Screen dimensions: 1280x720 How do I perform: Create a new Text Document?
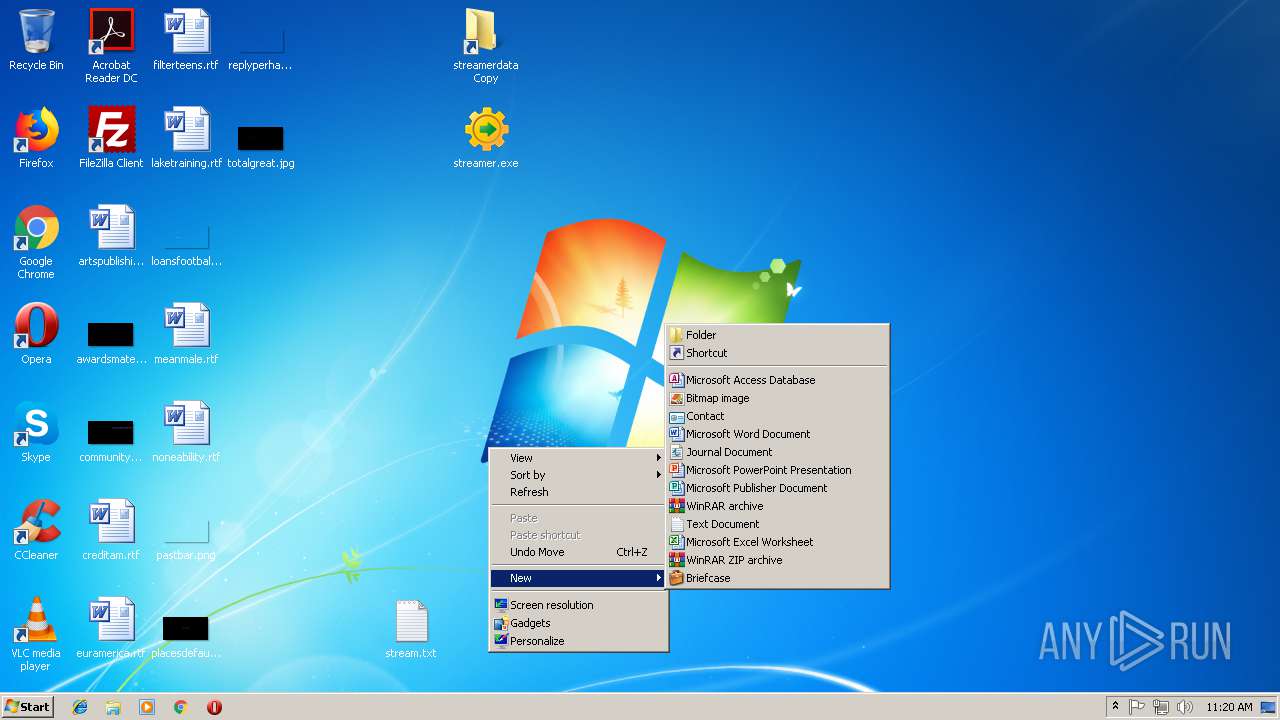tap(777, 524)
